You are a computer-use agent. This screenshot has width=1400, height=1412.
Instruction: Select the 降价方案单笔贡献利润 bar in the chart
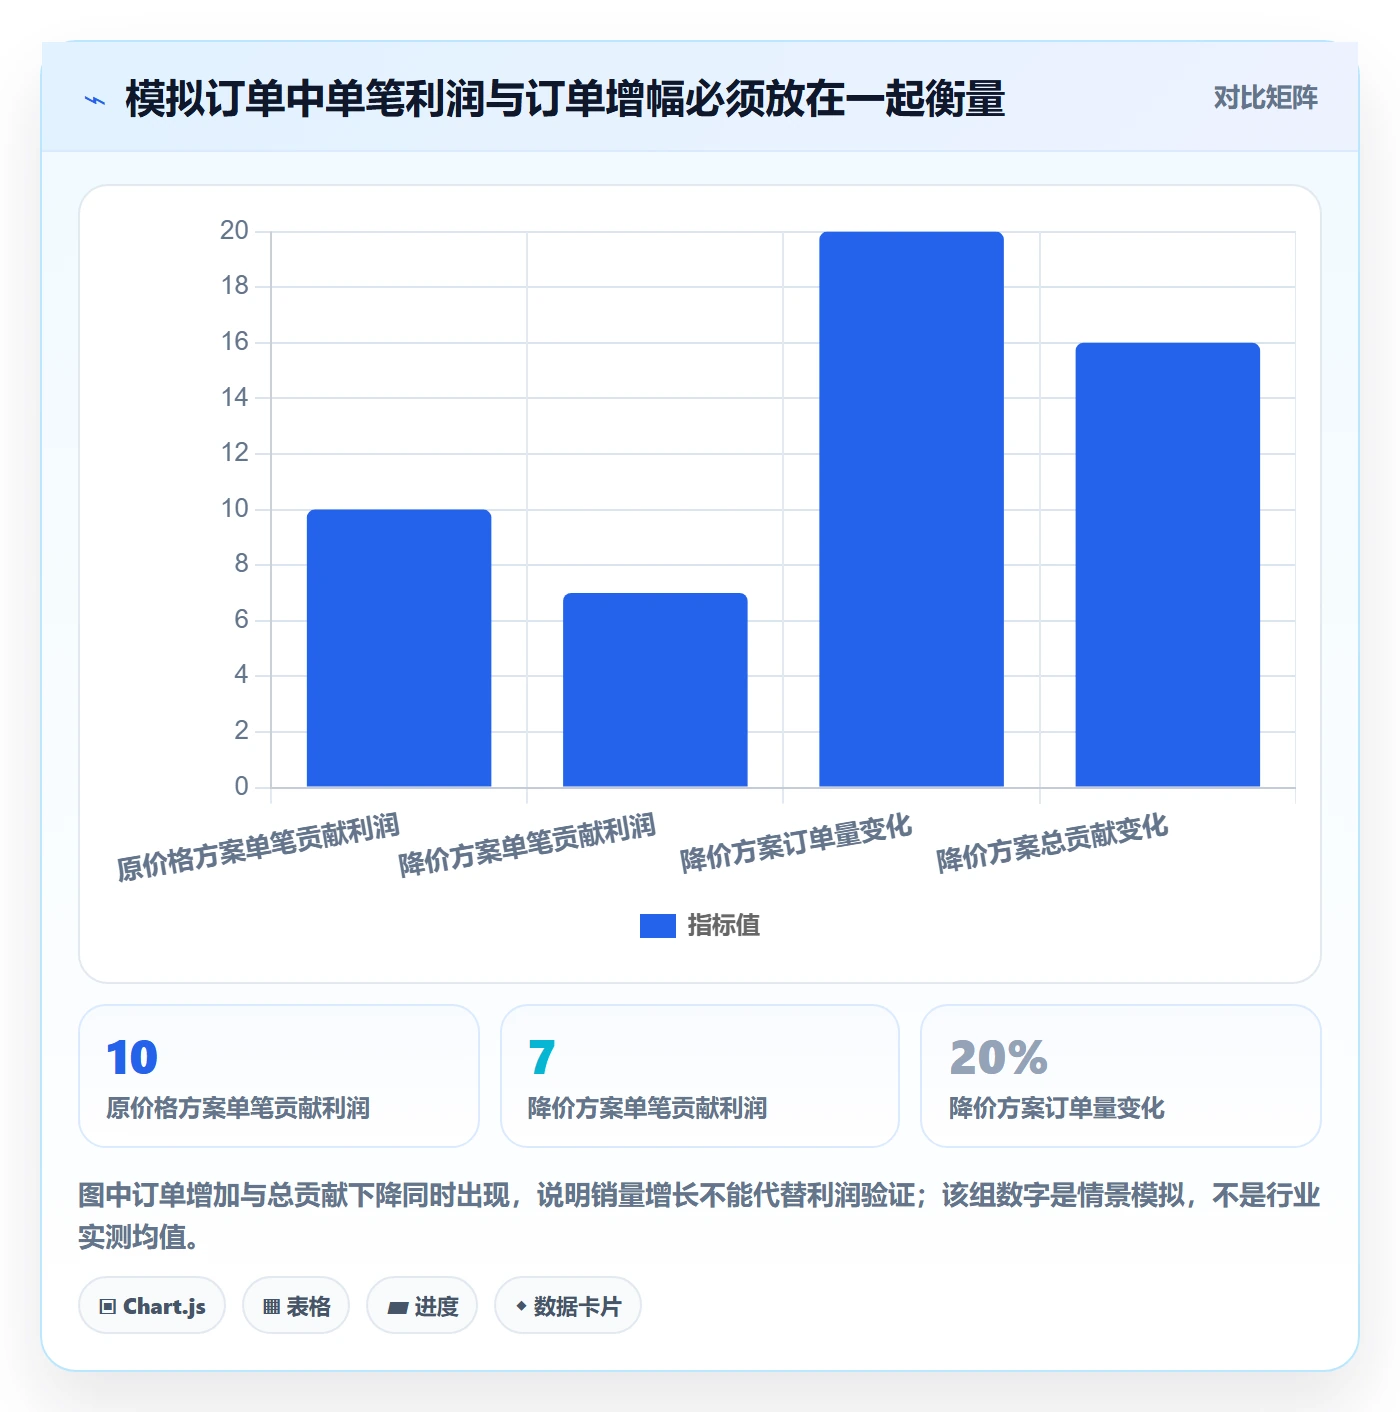pyautogui.click(x=655, y=690)
